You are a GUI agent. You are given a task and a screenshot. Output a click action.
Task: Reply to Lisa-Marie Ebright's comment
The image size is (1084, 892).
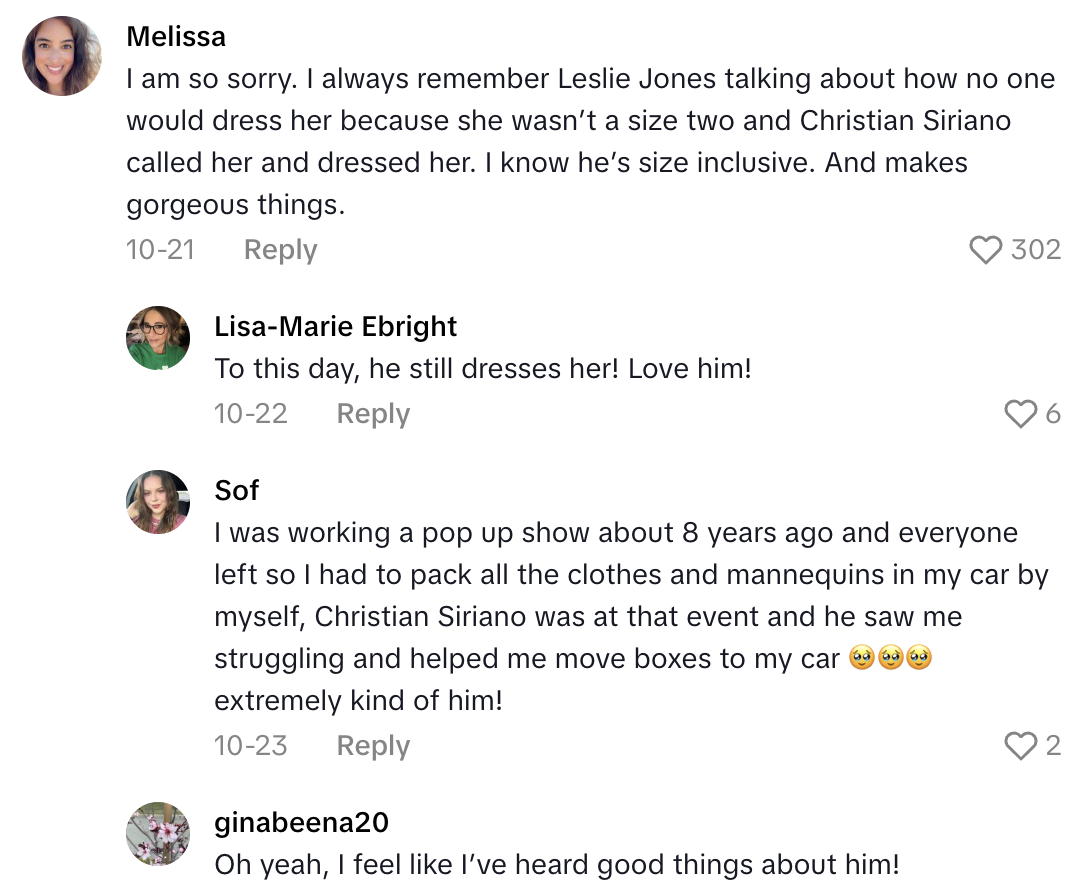373,414
